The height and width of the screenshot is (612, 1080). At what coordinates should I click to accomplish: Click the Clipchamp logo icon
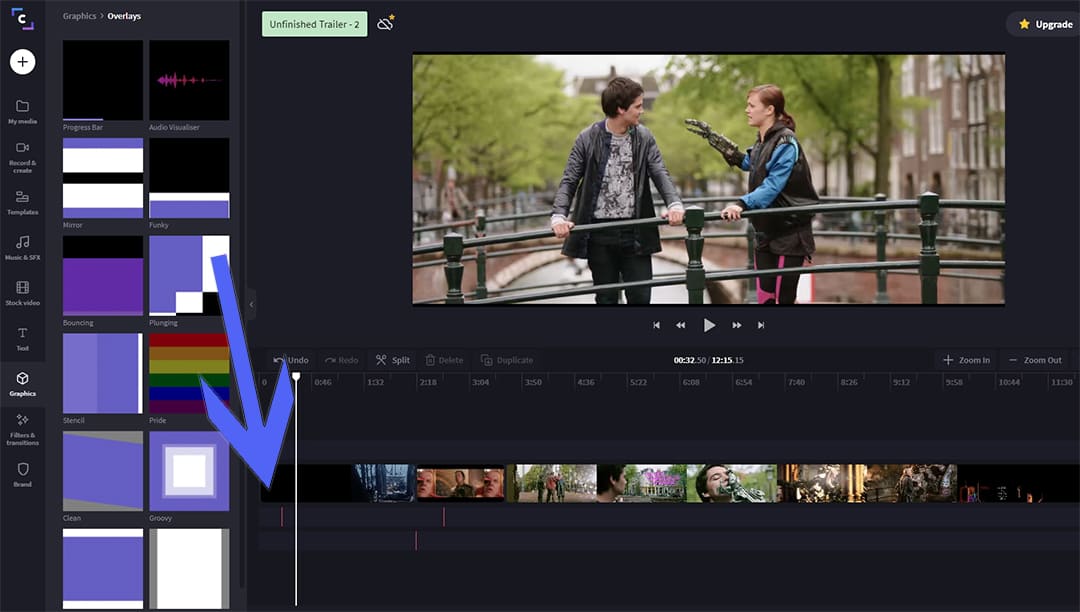(22, 19)
